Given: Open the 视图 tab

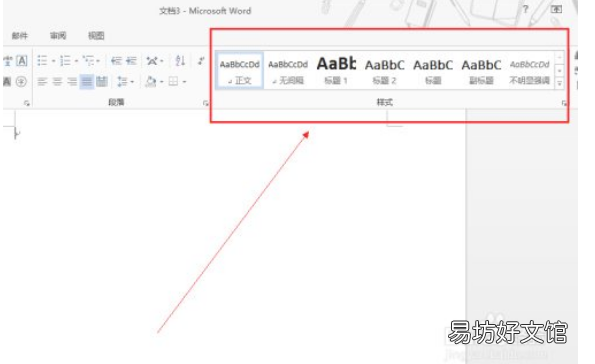Looking at the screenshot, I should [x=96, y=36].
